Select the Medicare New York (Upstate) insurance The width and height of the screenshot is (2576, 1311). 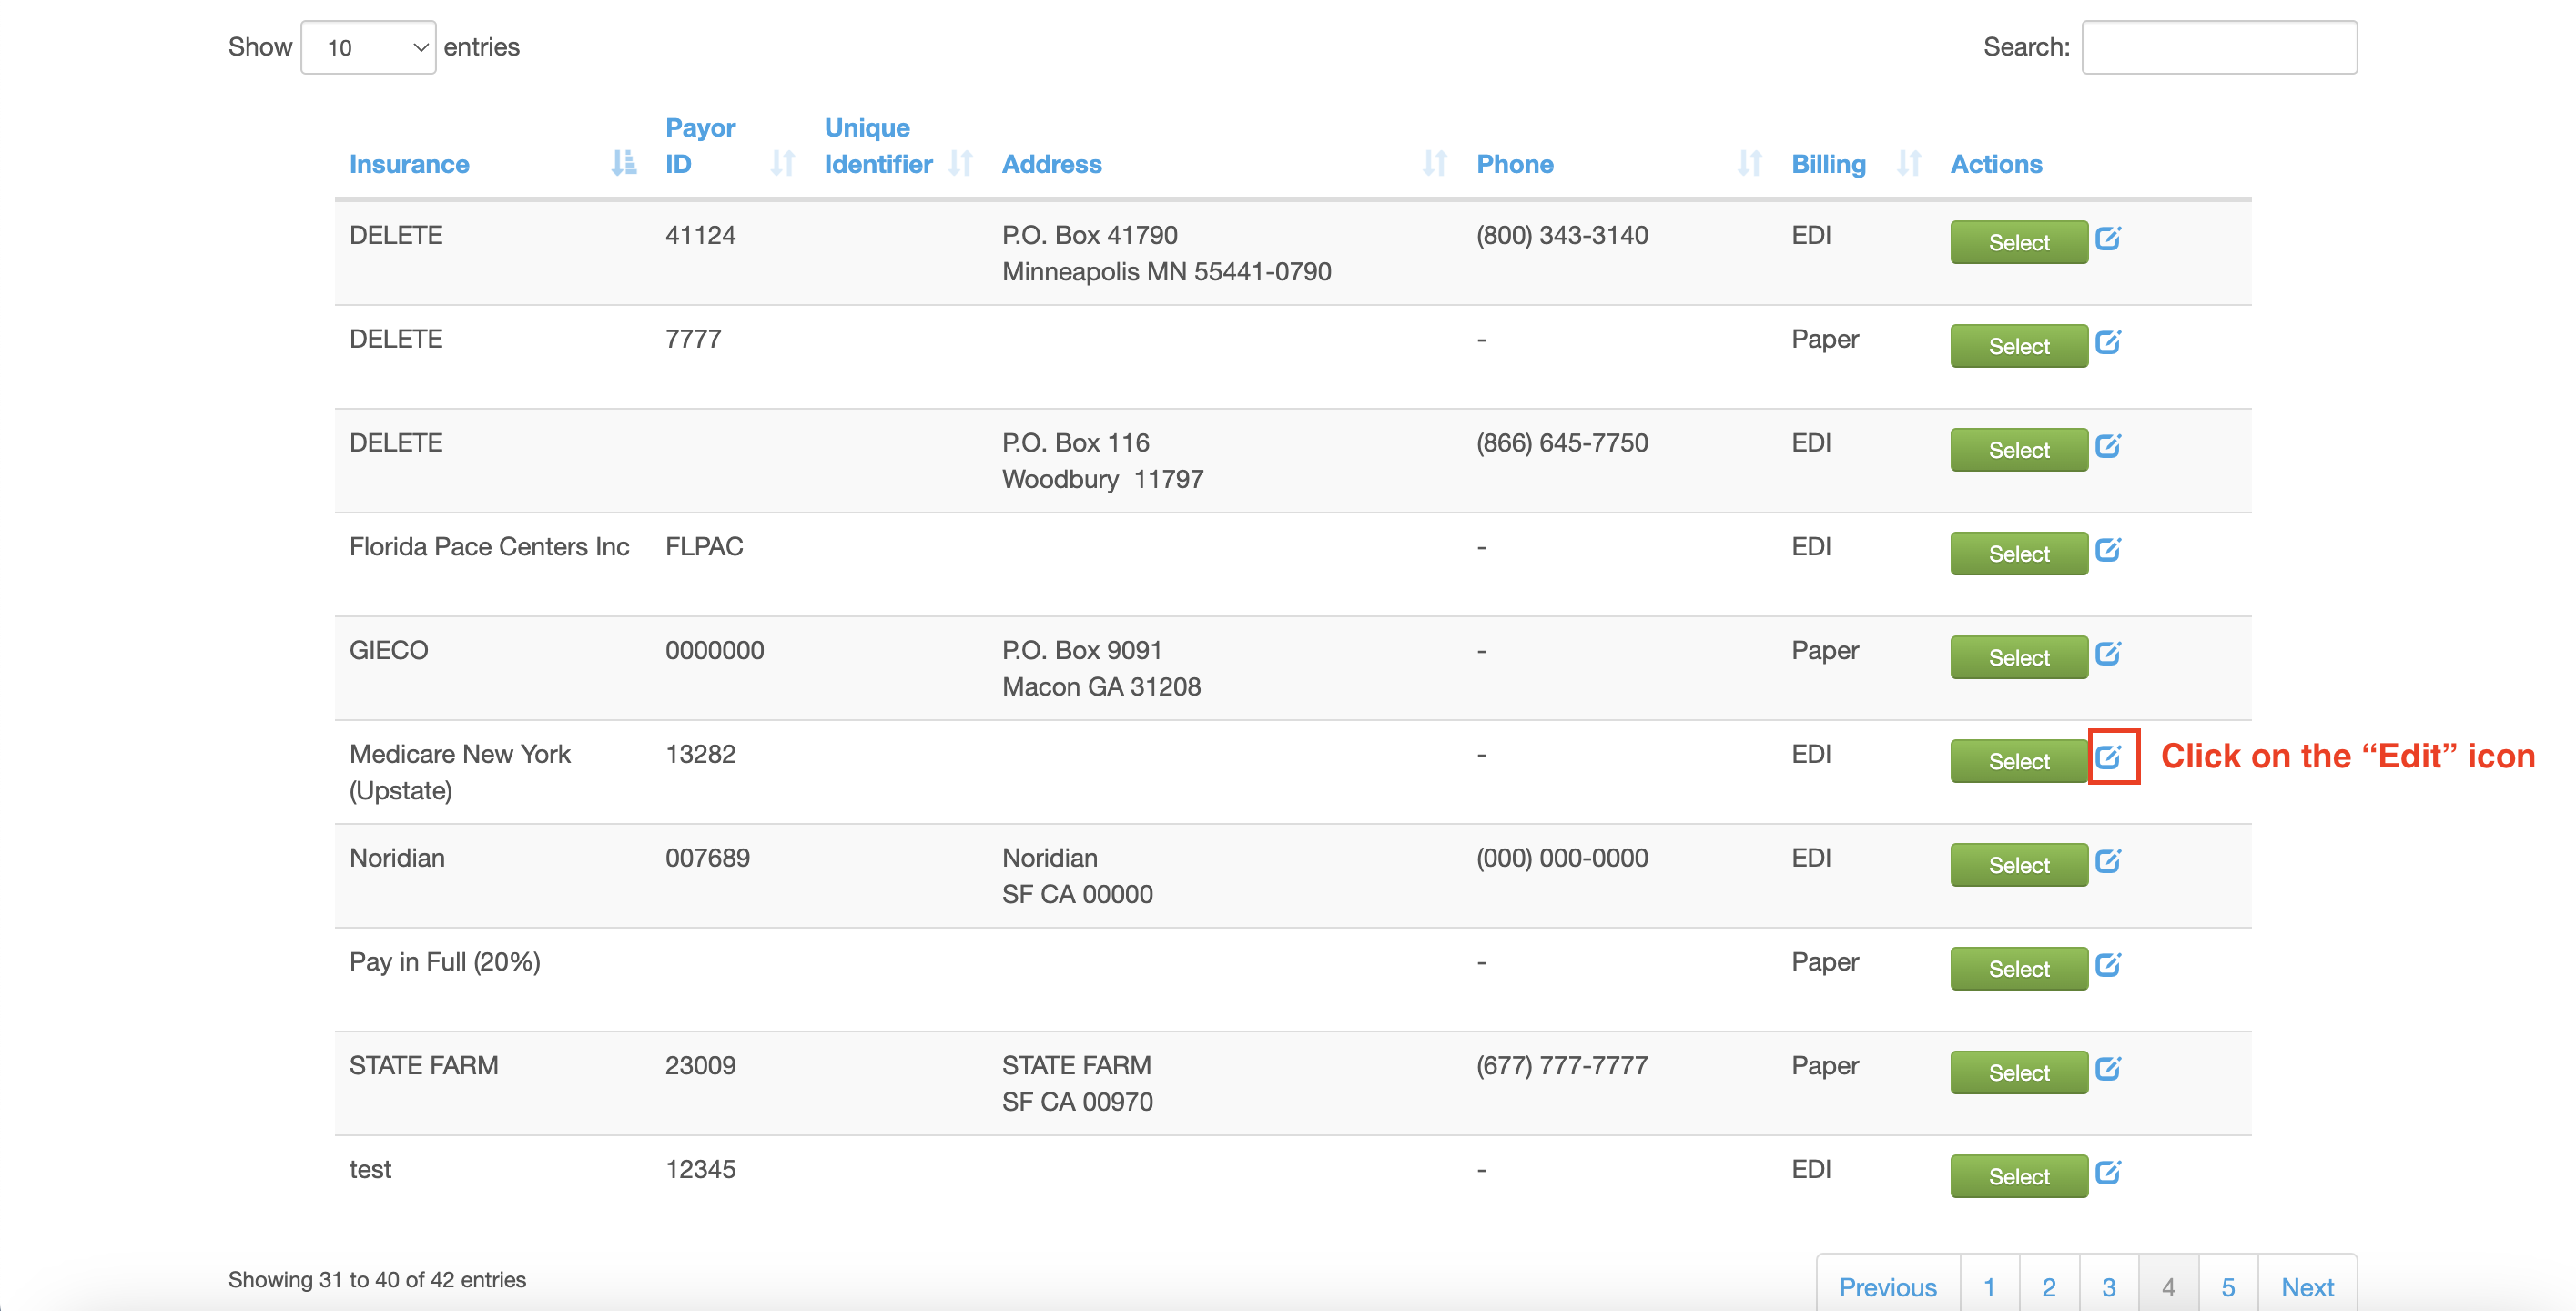pos(2019,761)
